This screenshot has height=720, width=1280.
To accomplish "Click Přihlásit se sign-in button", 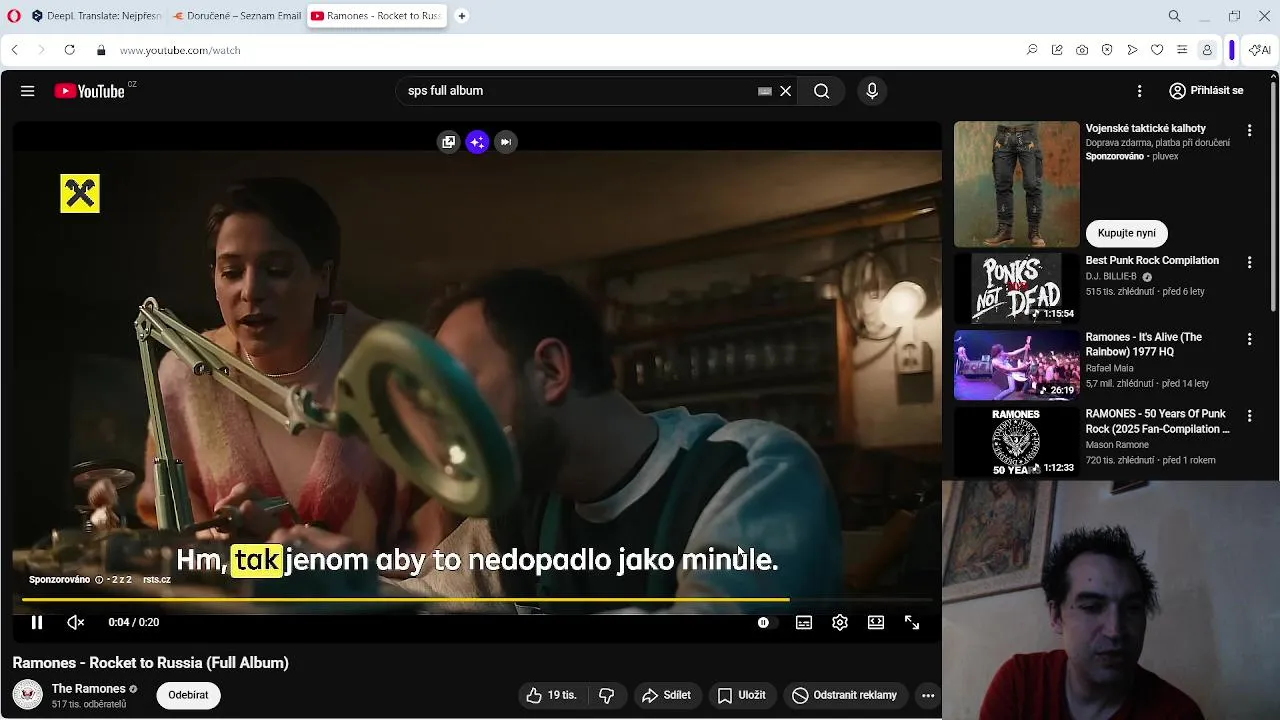I will coord(1206,91).
